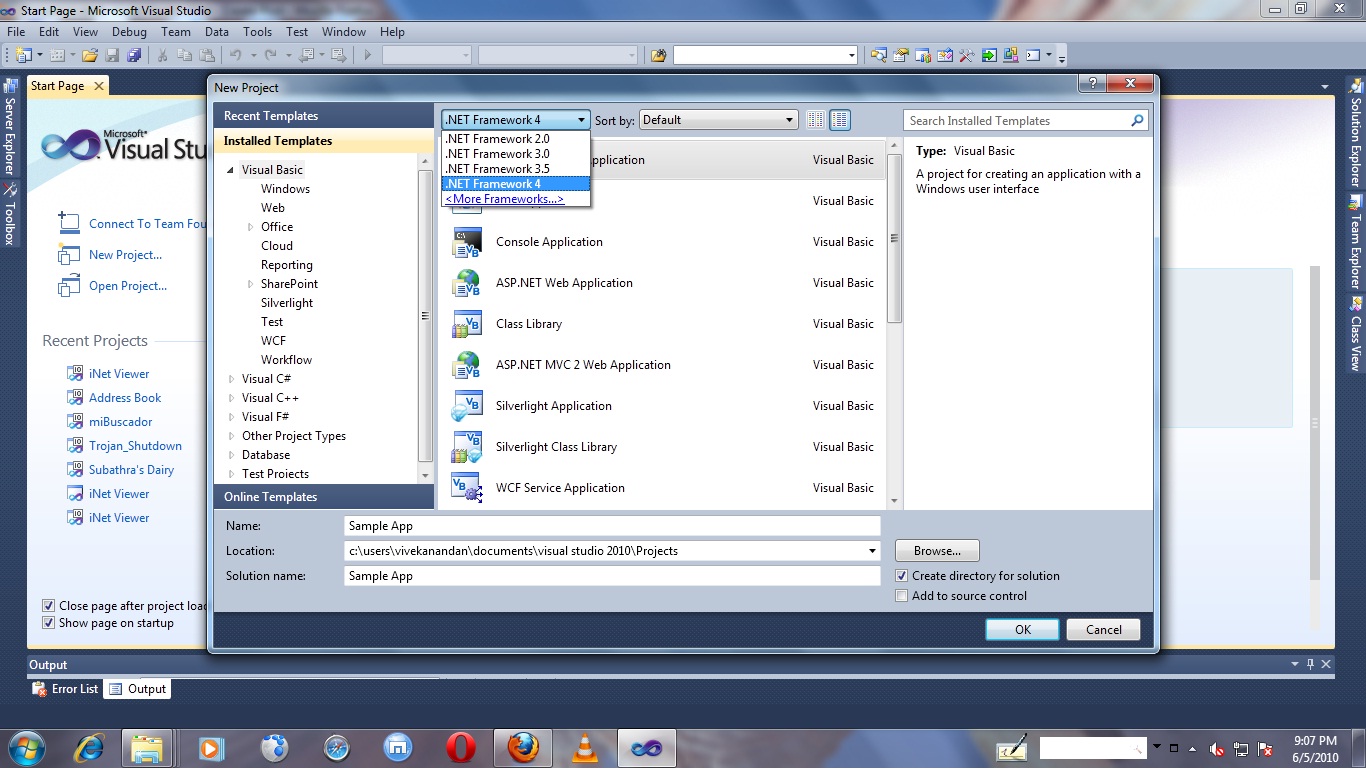Click the Start Page green arrow toolbar icon

[989, 55]
